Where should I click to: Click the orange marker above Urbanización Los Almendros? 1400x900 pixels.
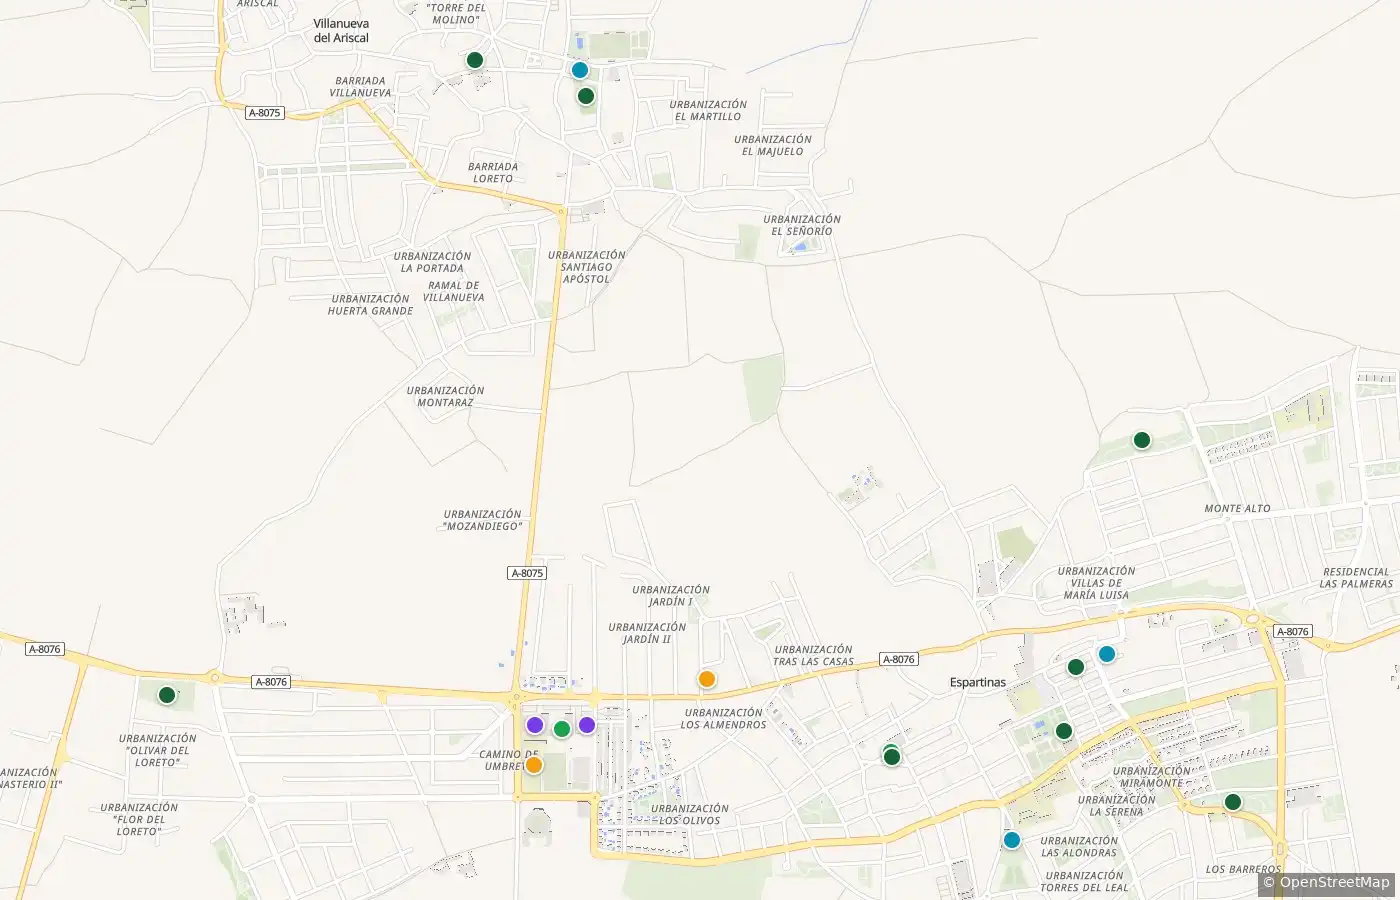pos(707,679)
